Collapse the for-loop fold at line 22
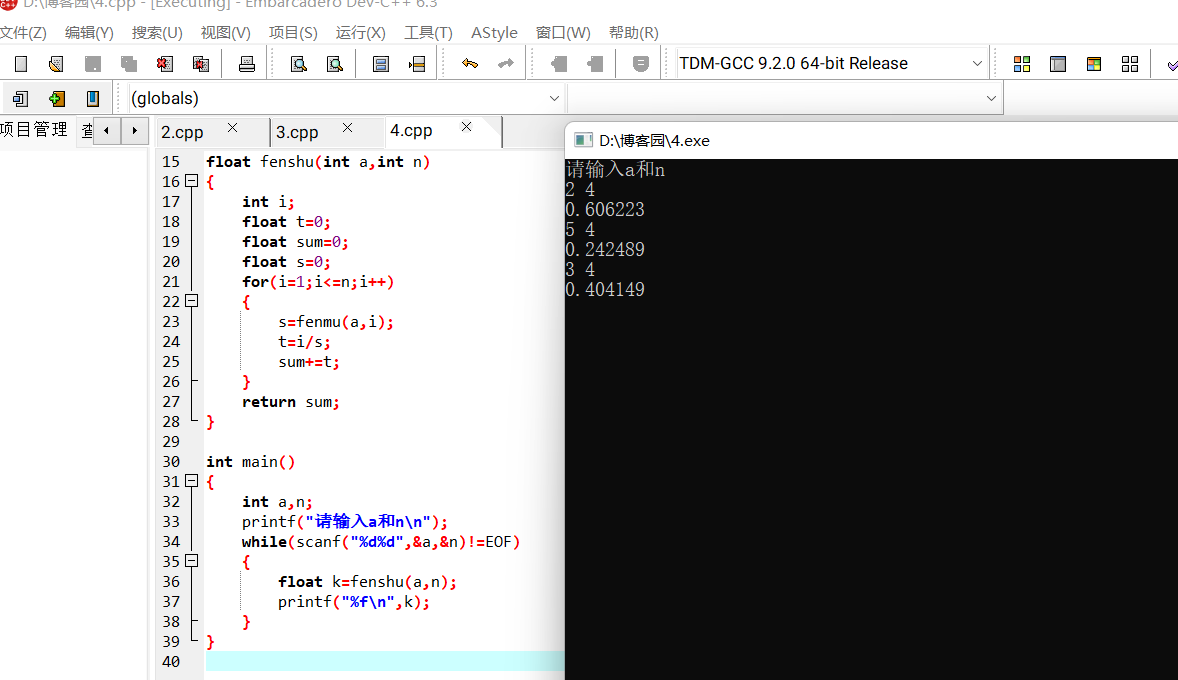 click(x=192, y=301)
